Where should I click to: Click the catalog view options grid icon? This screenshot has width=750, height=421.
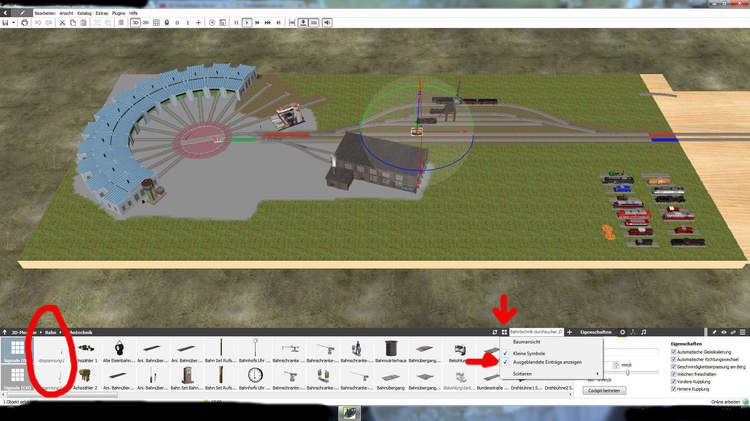pyautogui.click(x=504, y=332)
